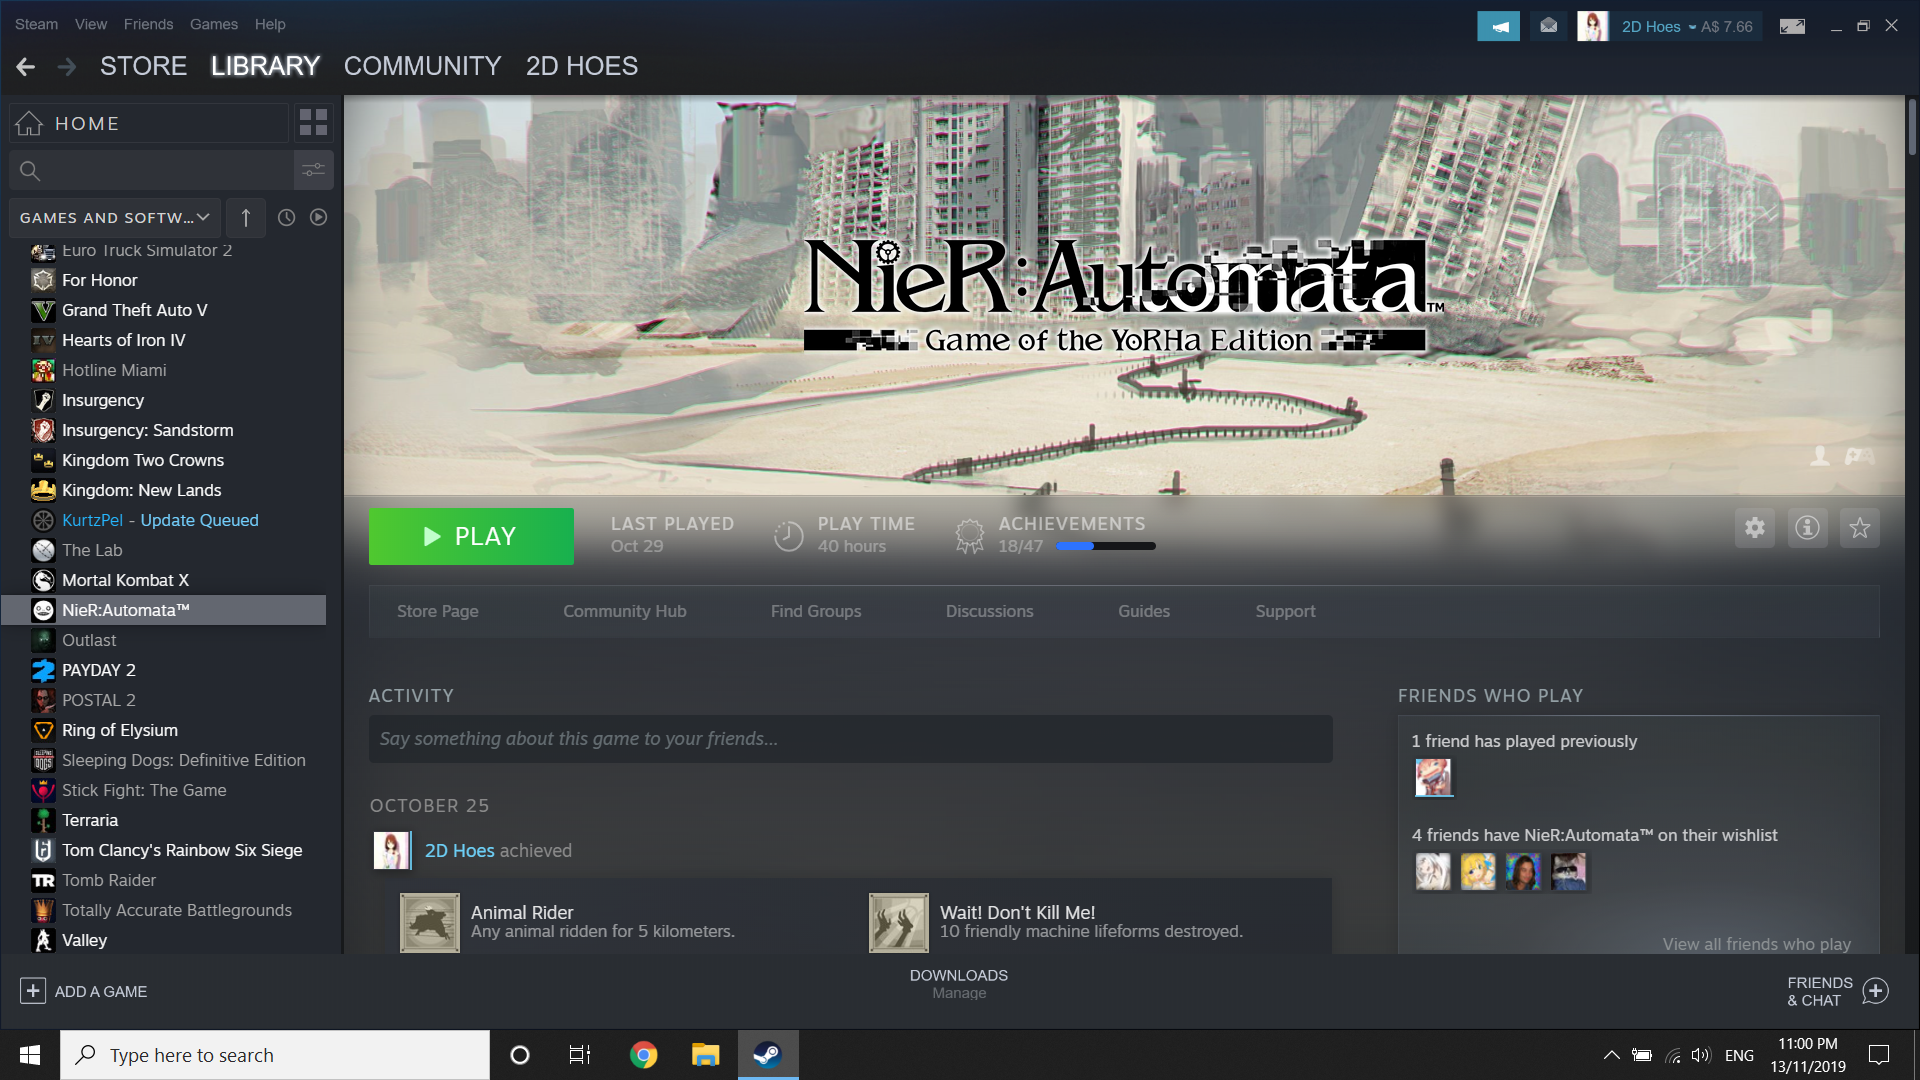Click the achievements progress bar
The image size is (1920, 1080).
click(1105, 546)
